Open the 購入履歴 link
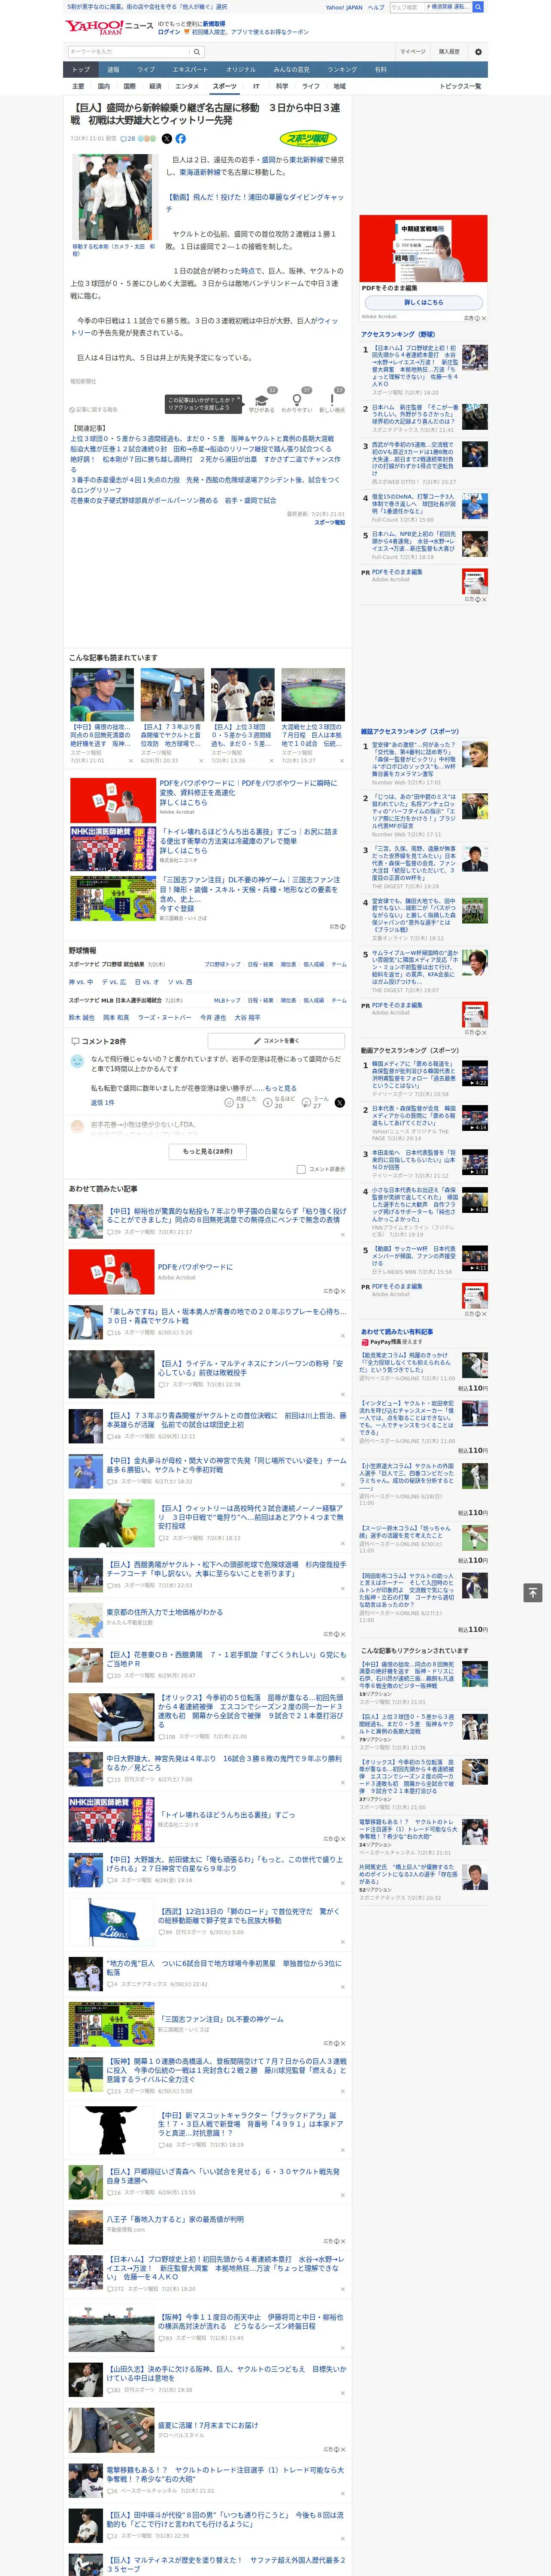Viewport: 551px width, 2576px height. pos(449,52)
